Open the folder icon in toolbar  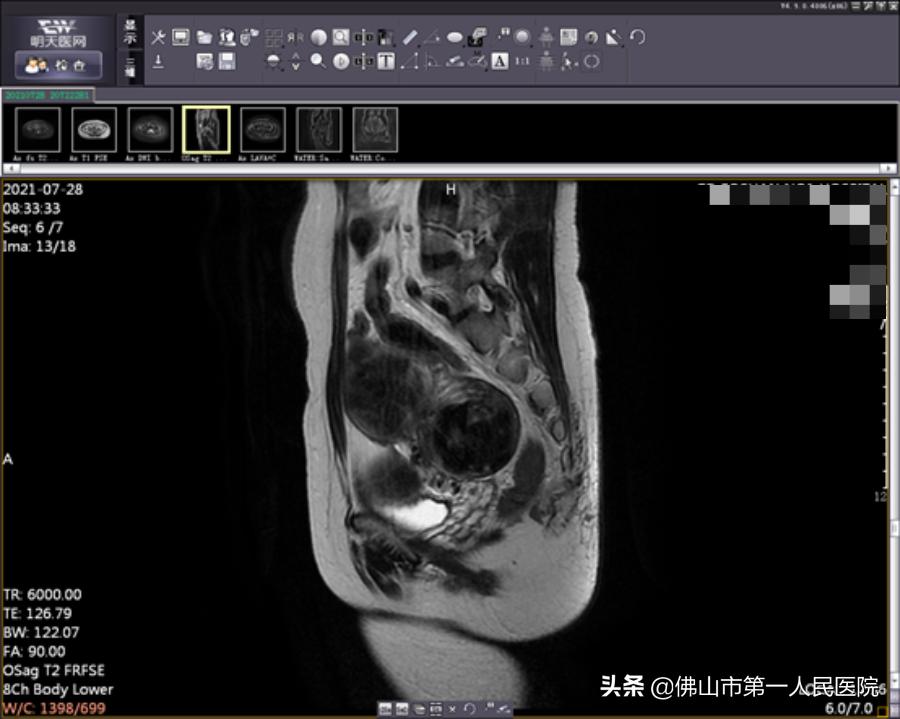204,37
